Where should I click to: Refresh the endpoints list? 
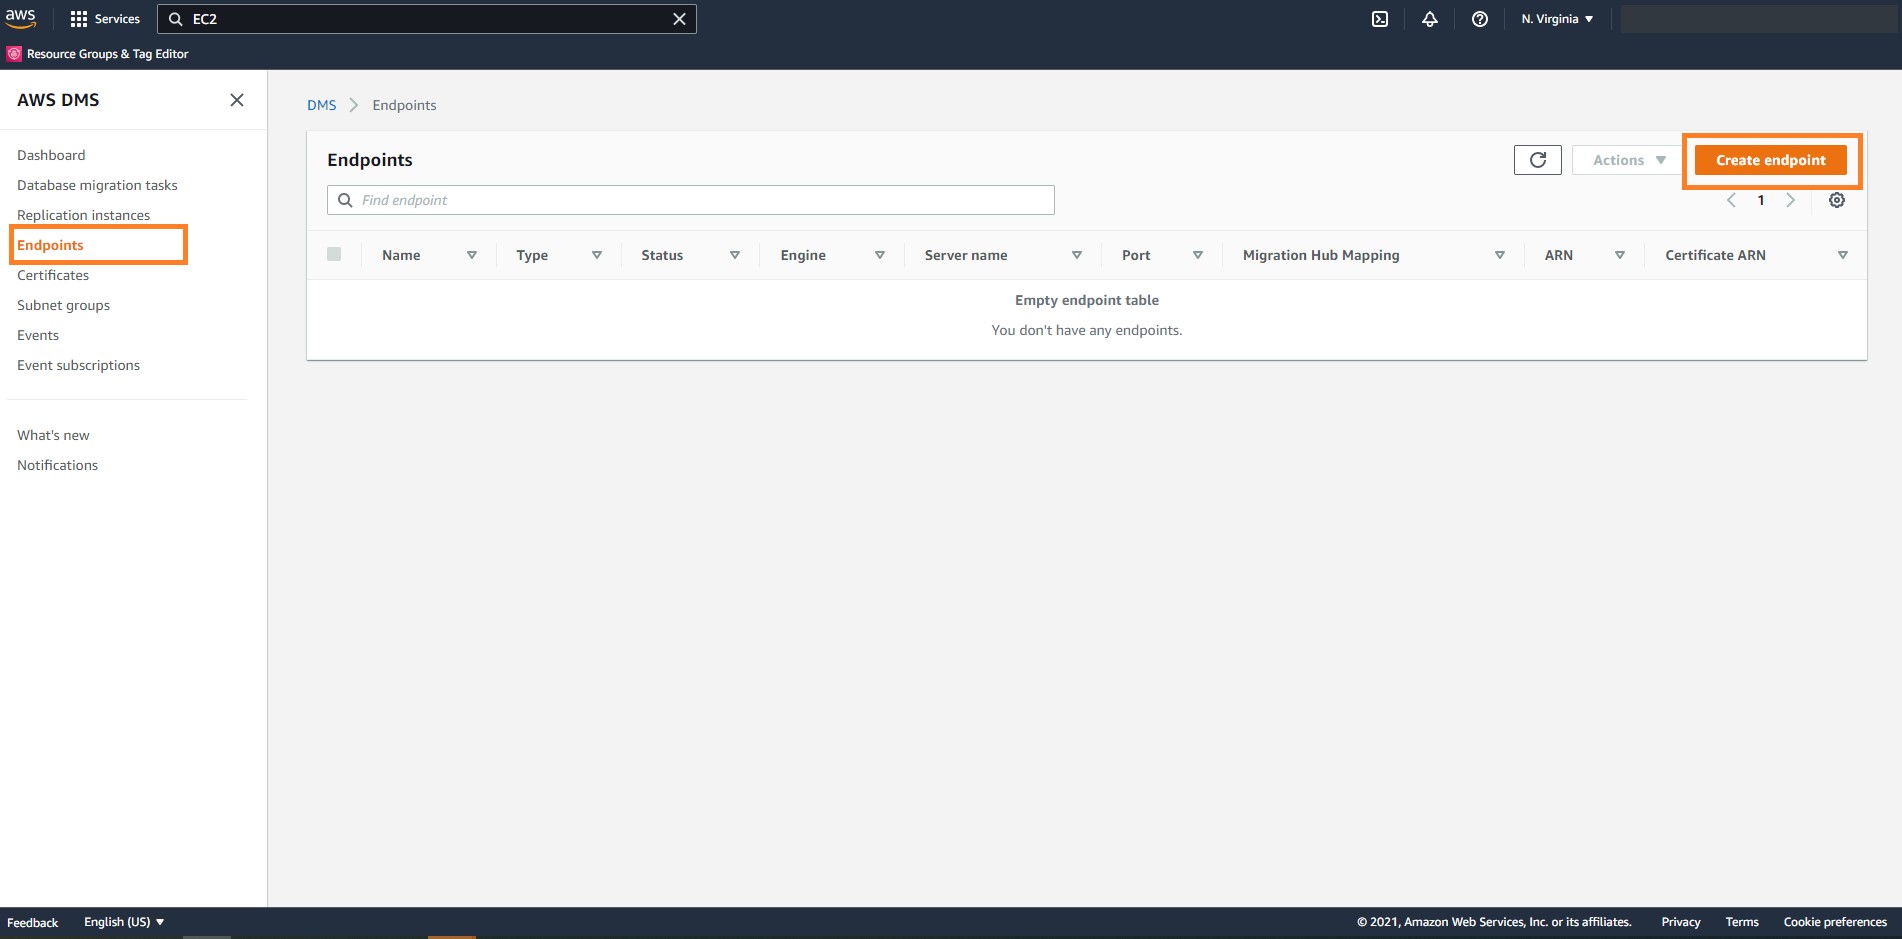click(1537, 160)
